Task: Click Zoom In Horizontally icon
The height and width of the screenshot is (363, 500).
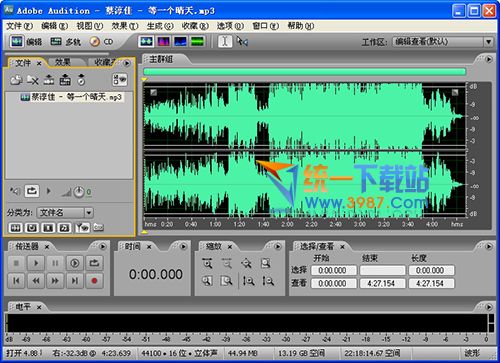Action: click(x=207, y=264)
